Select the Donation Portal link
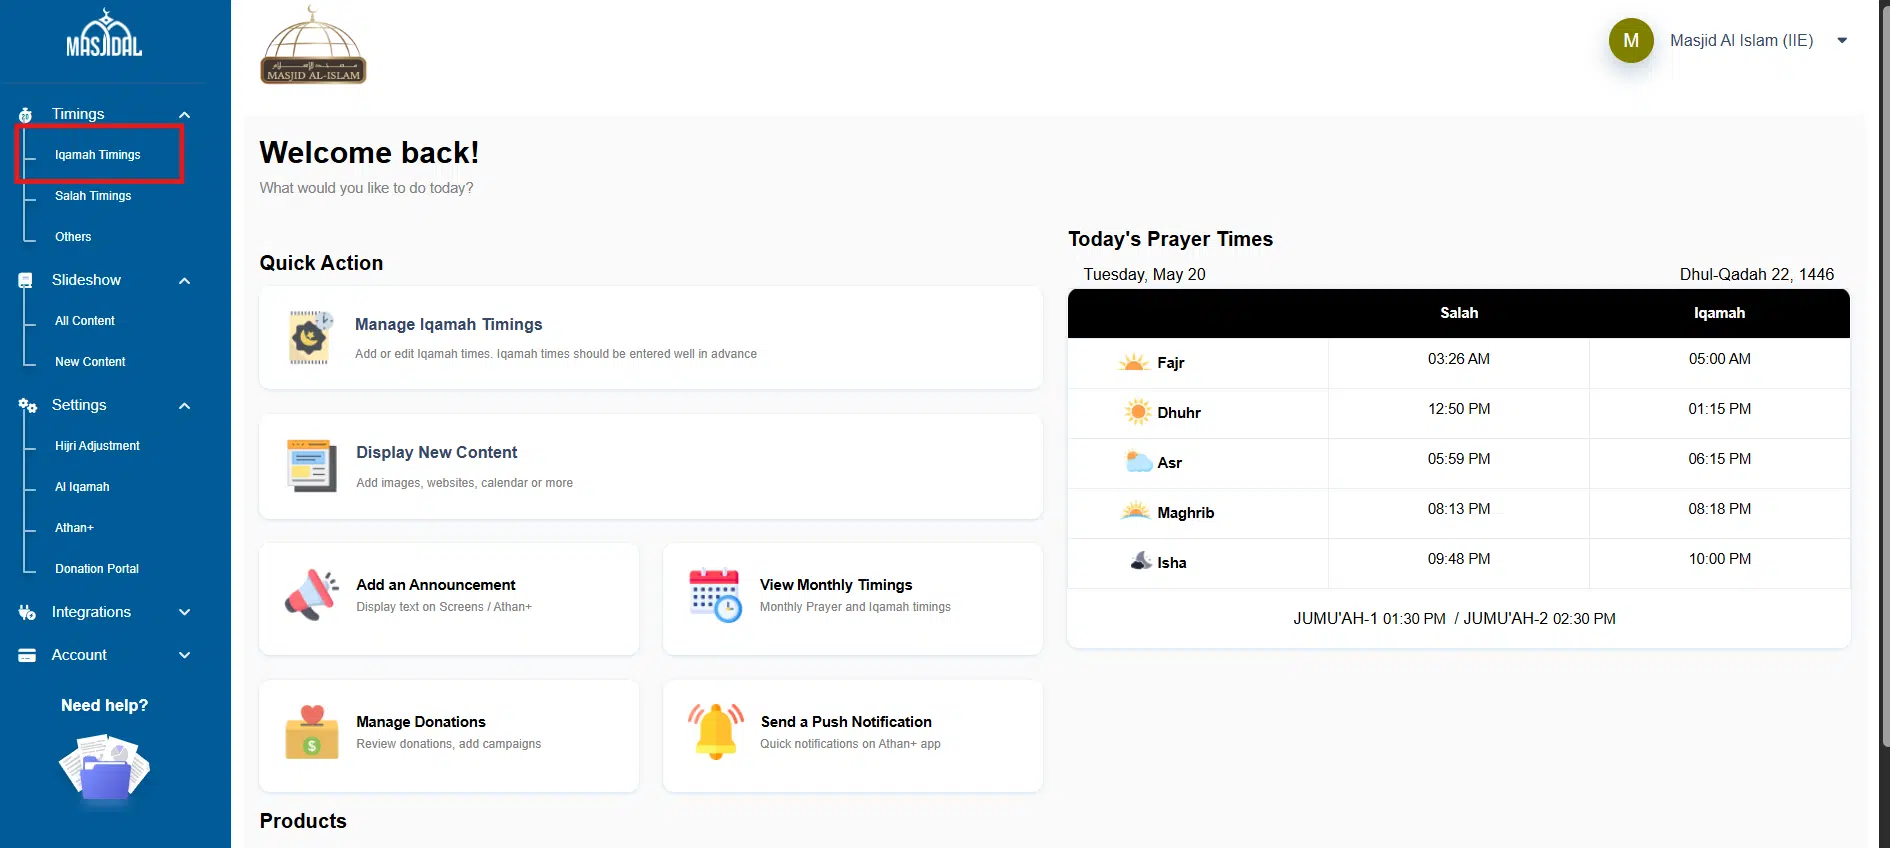This screenshot has width=1890, height=848. click(97, 569)
